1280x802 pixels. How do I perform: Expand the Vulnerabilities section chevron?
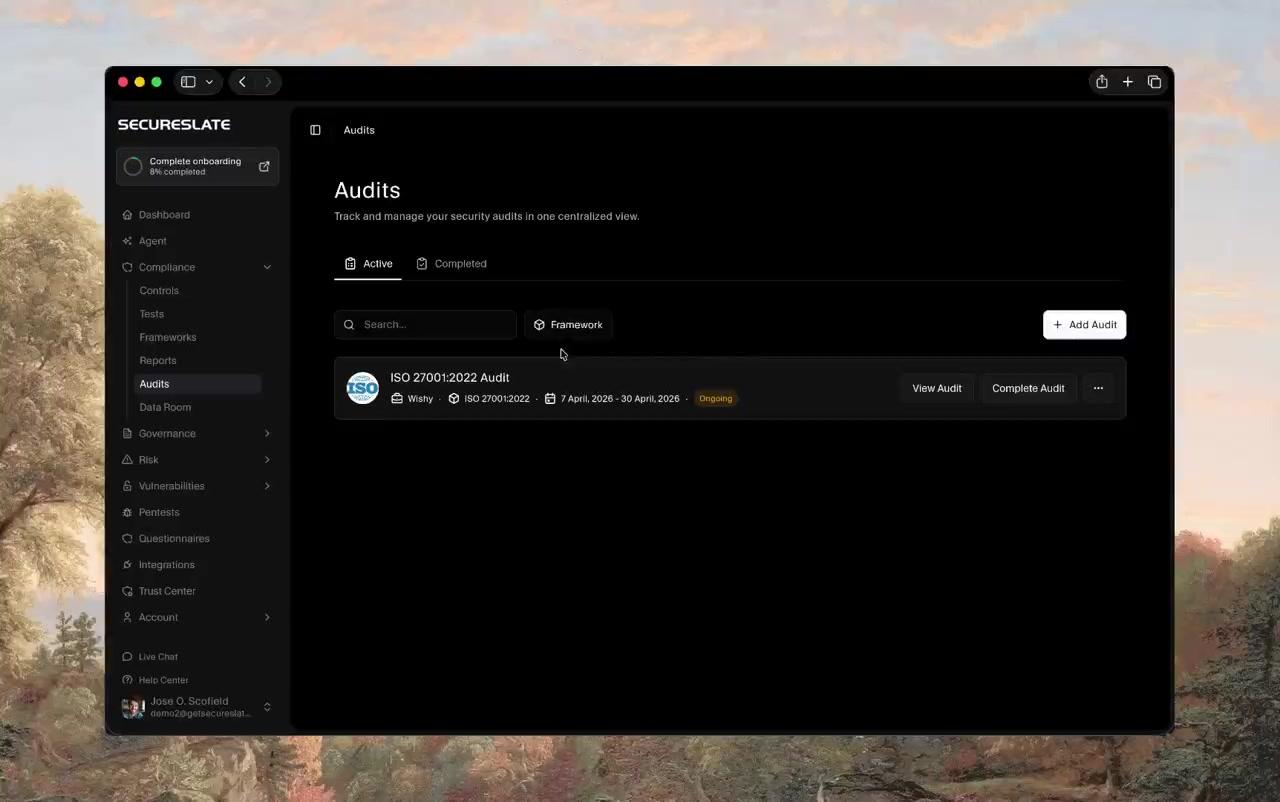click(267, 486)
